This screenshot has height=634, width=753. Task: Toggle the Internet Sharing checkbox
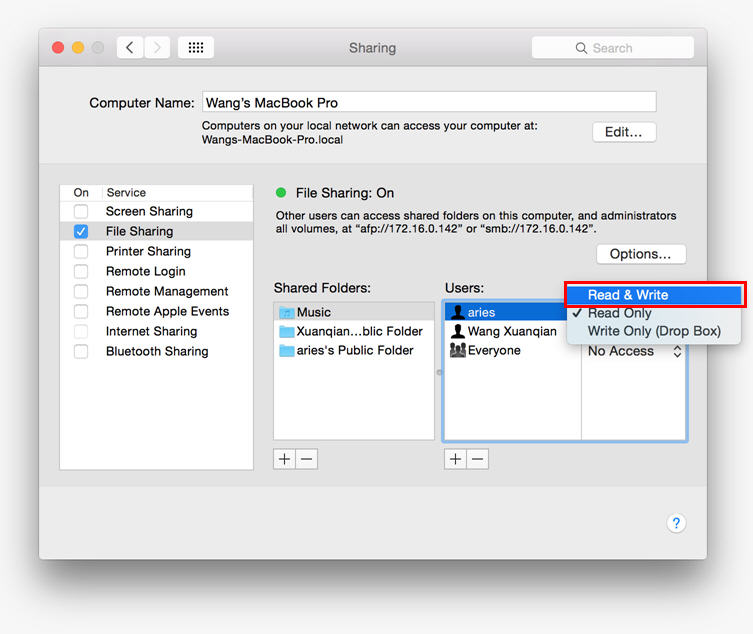81,331
